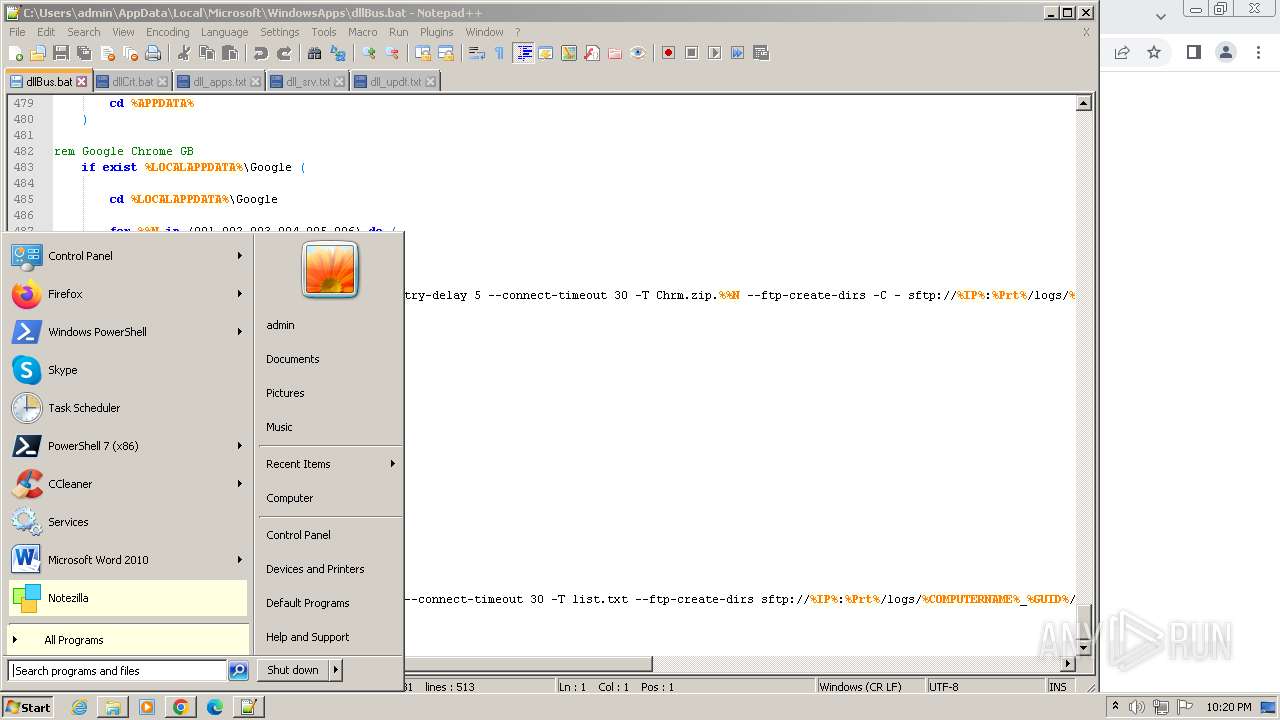1280x720 pixels.
Task: Copy selection using toolbar copy icon
Action: point(207,53)
